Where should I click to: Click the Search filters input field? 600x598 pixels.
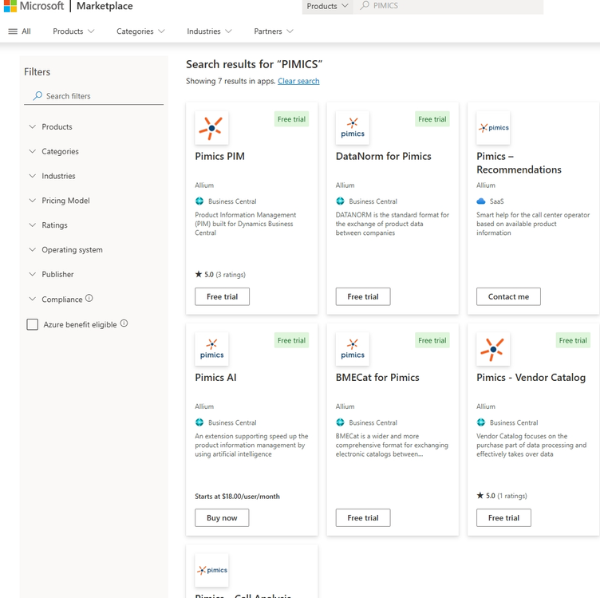[x=95, y=96]
